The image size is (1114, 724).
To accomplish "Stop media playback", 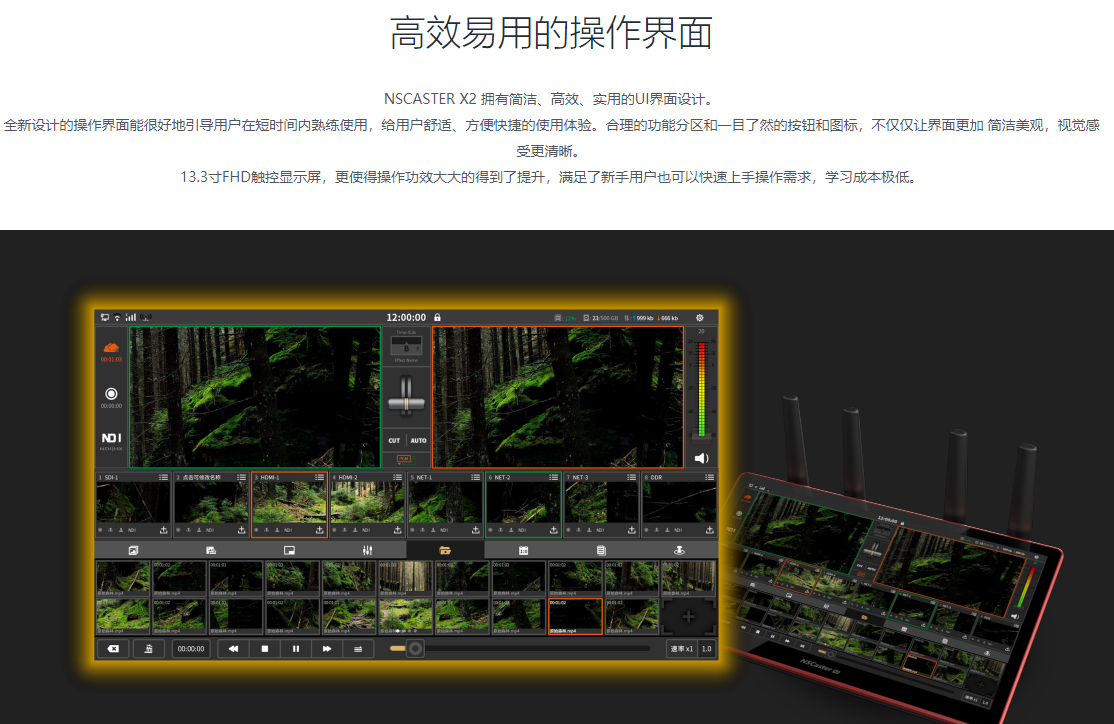I will [x=265, y=649].
